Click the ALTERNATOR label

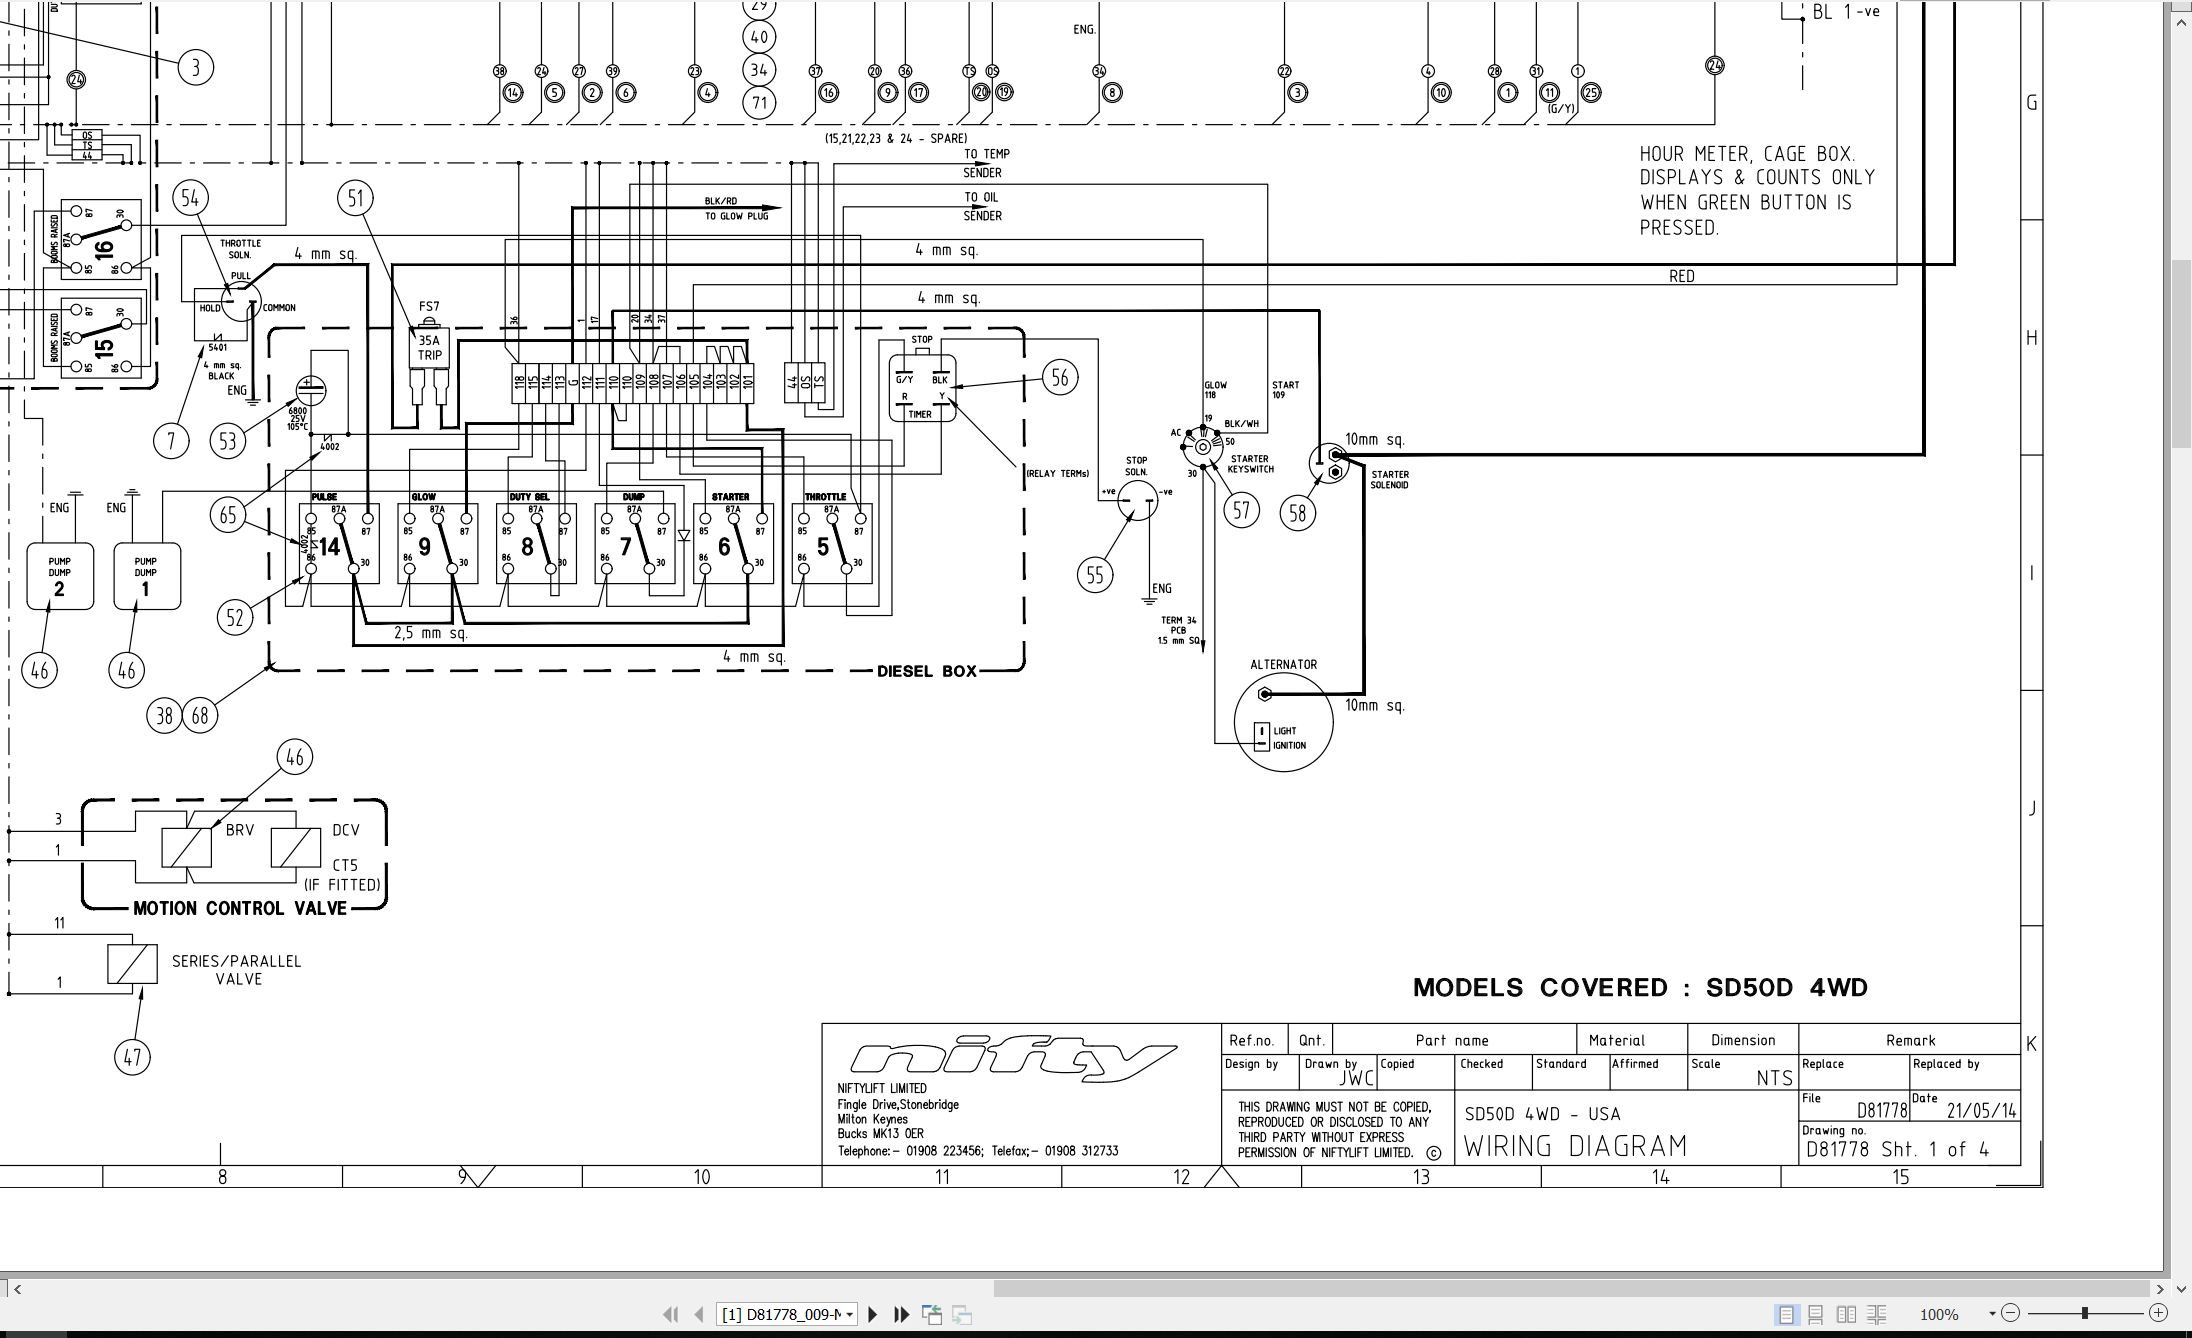[x=1283, y=665]
